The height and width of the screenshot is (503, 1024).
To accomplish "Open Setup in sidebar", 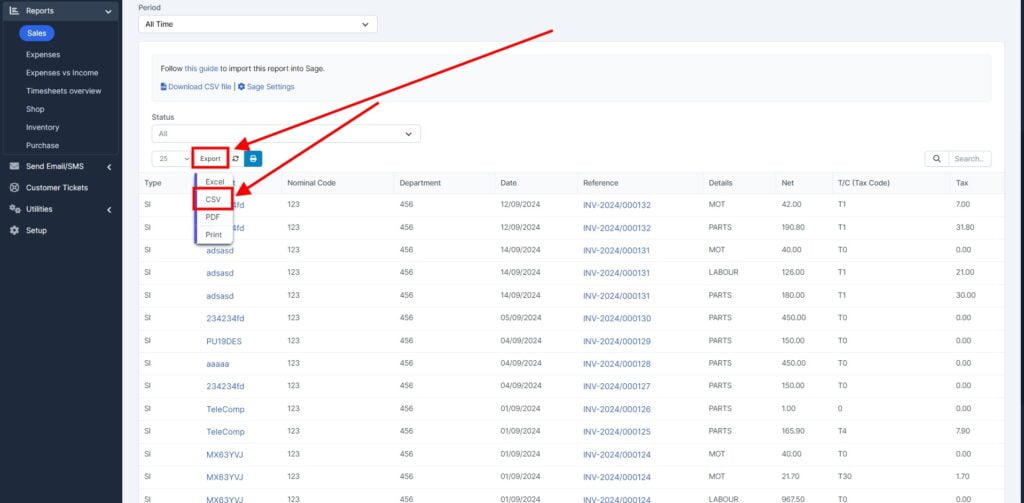I will point(36,231).
